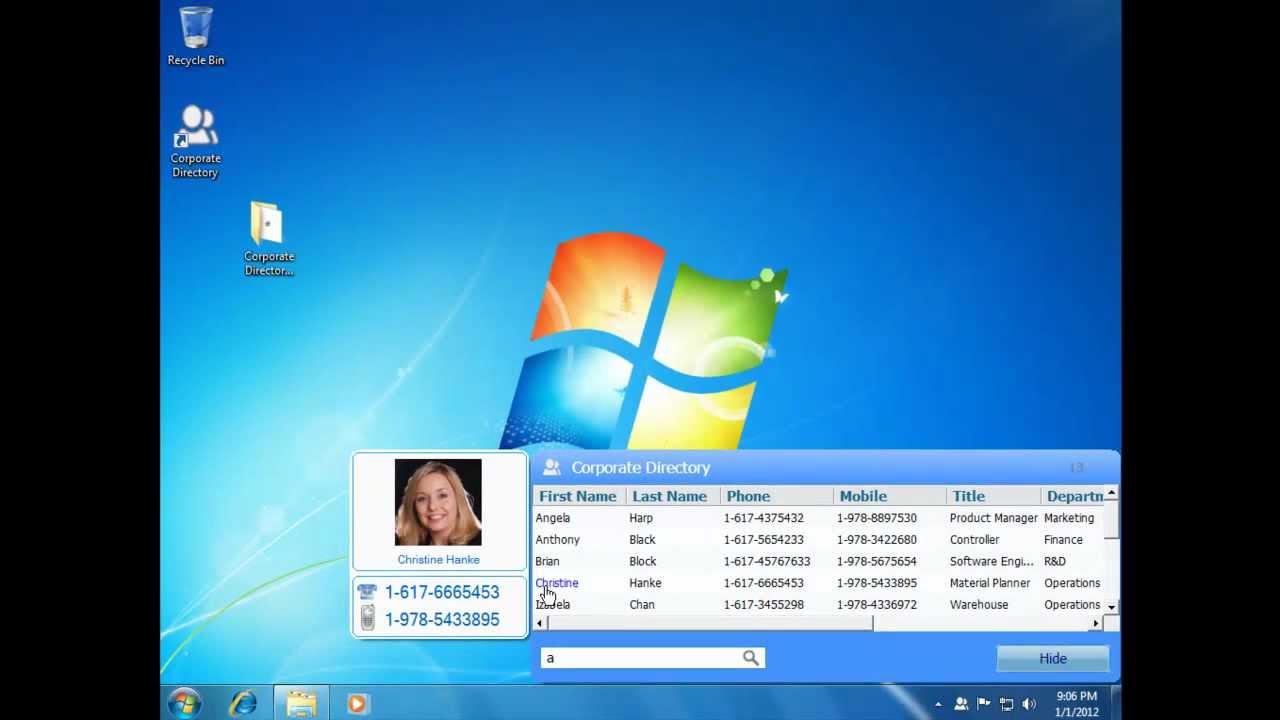Select the Christine first name cell
This screenshot has height=720, width=1280.
[x=556, y=583]
